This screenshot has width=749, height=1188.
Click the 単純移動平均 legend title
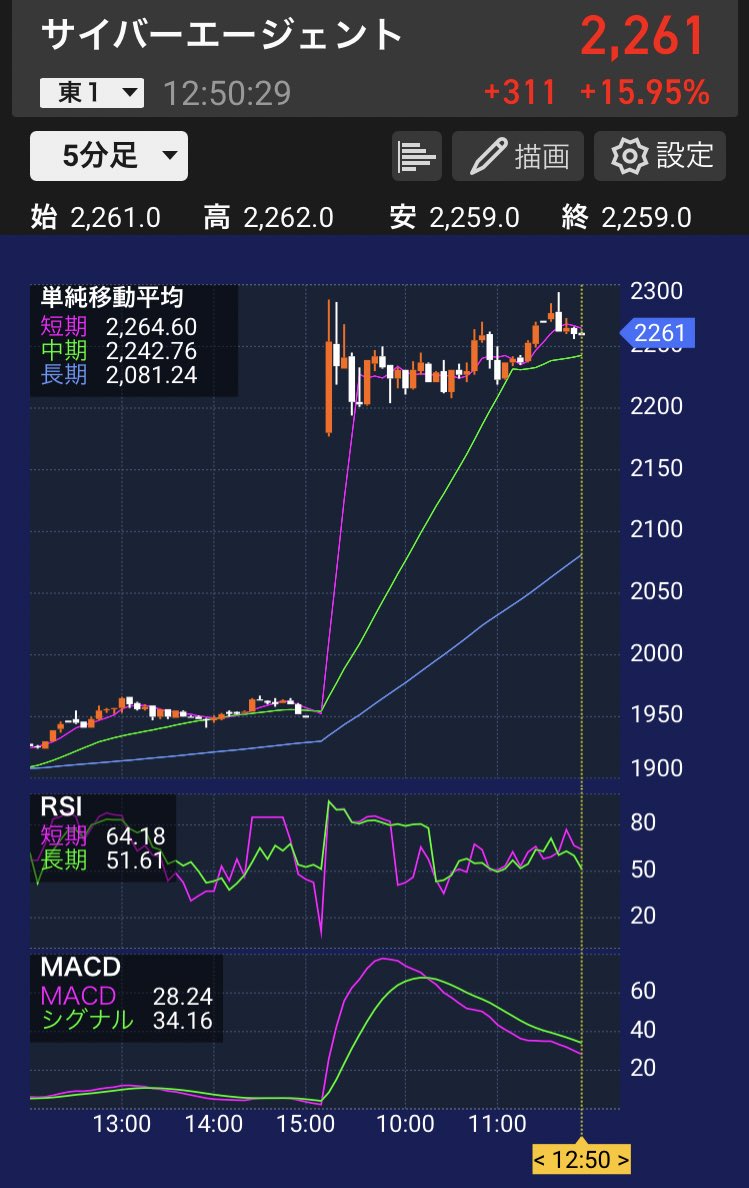[112, 298]
